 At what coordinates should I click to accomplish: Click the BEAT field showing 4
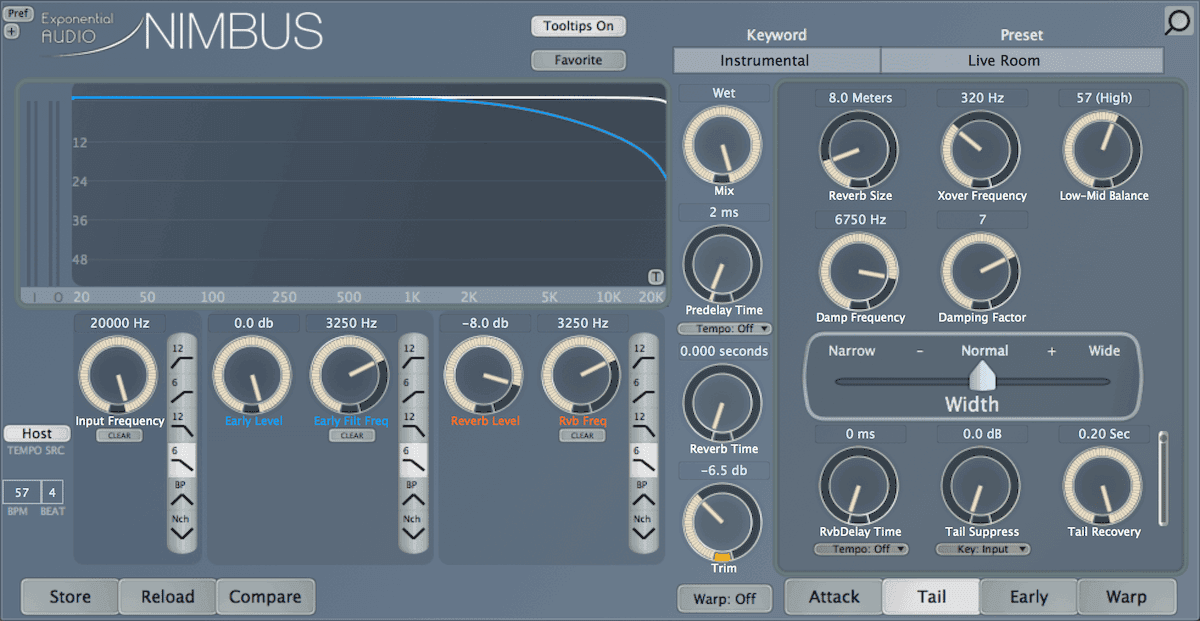pyautogui.click(x=52, y=492)
